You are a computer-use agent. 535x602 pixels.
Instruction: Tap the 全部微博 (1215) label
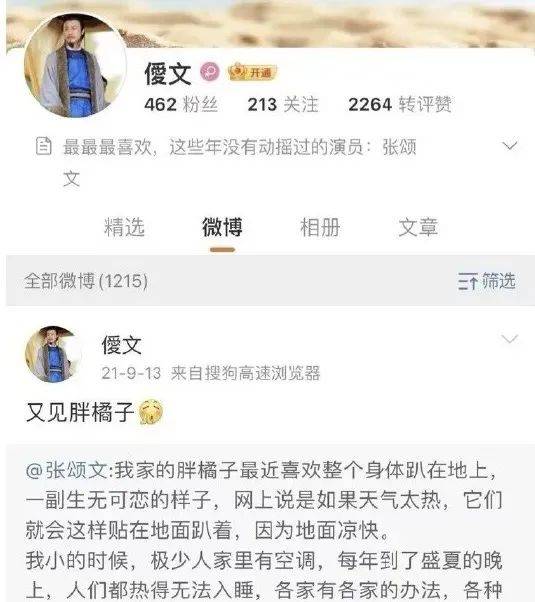(86, 281)
